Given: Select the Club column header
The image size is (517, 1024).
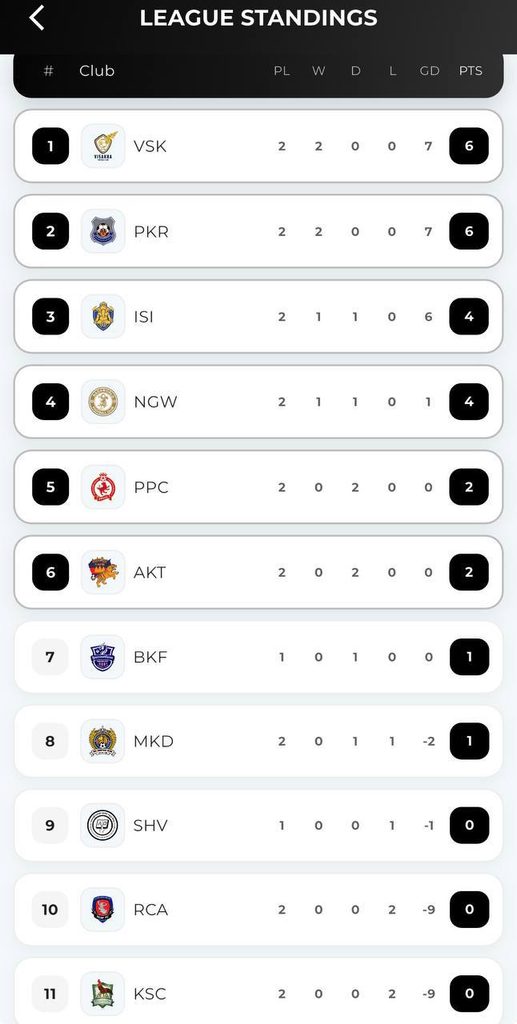Looking at the screenshot, I should pos(97,71).
